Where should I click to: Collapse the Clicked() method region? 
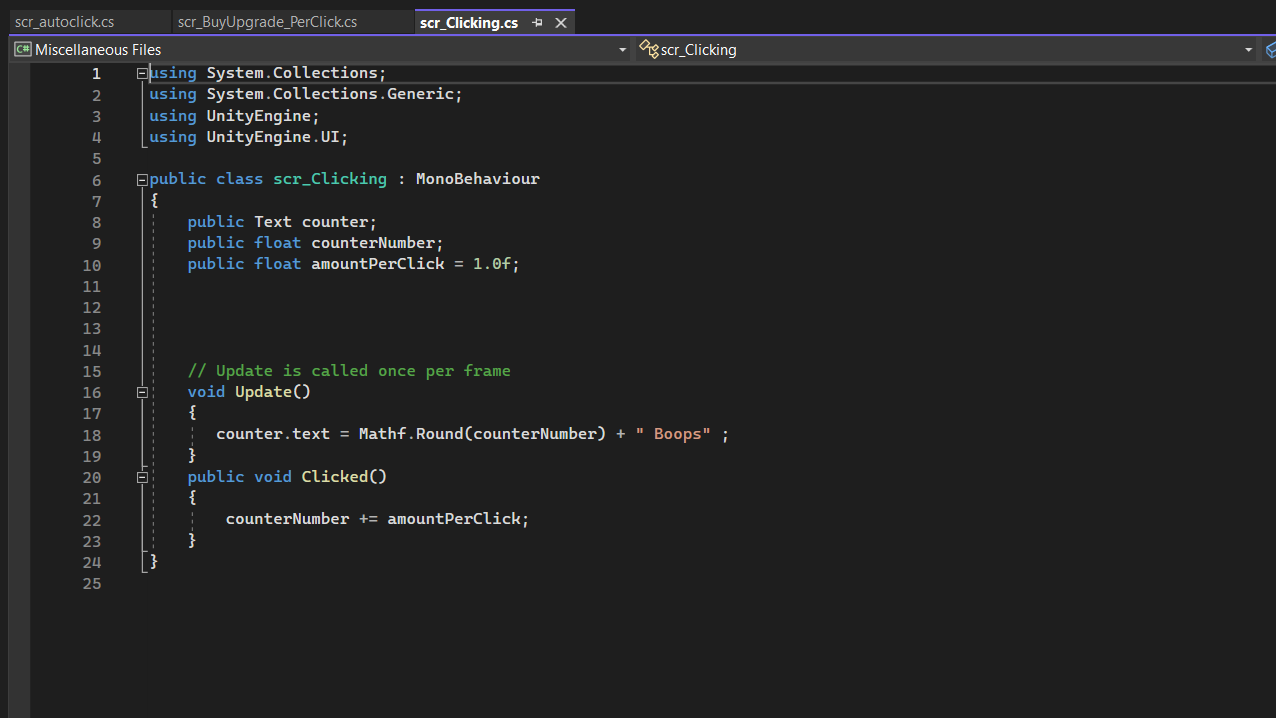[x=142, y=477]
